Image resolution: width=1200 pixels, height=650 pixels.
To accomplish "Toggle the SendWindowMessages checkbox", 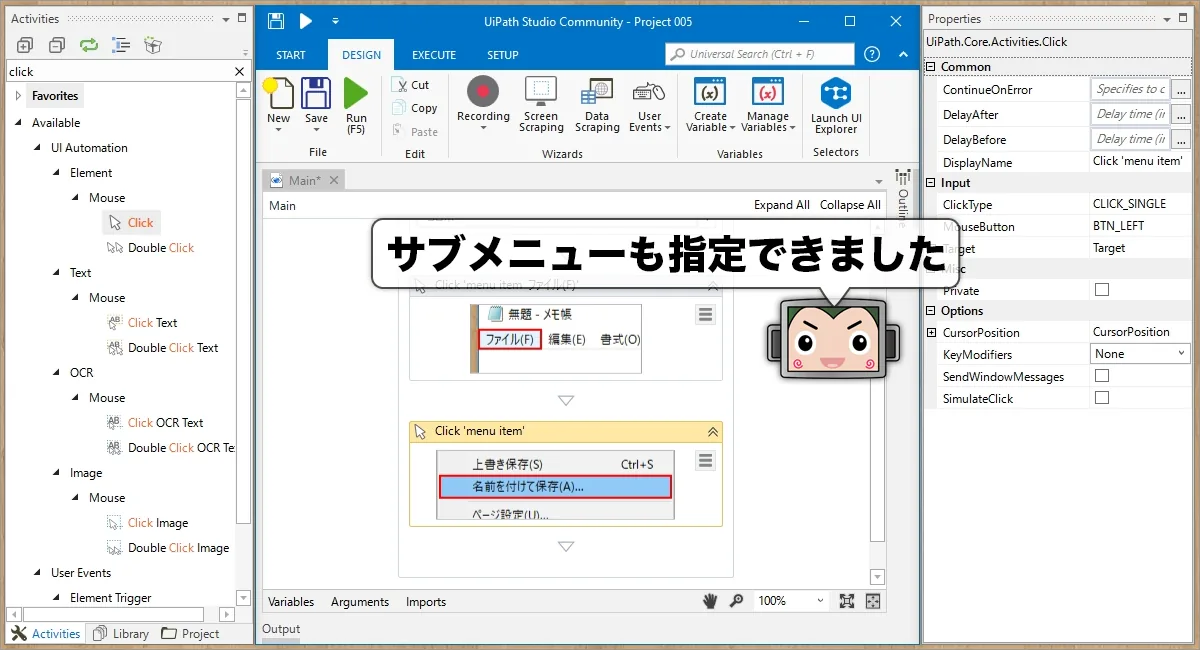I will 1102,376.
